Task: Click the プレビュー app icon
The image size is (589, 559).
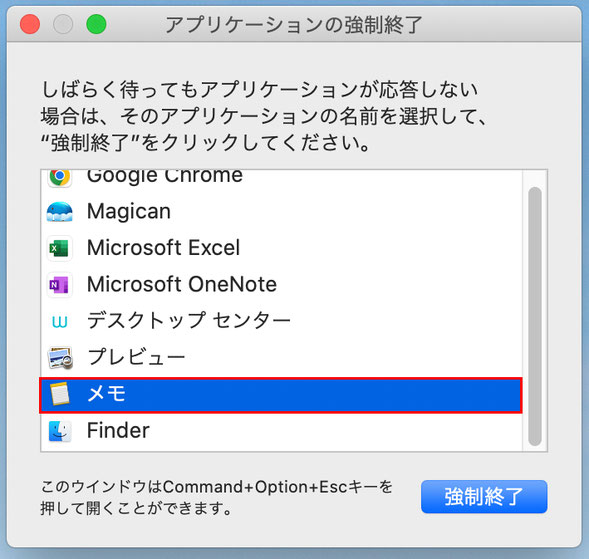Action: (x=60, y=358)
